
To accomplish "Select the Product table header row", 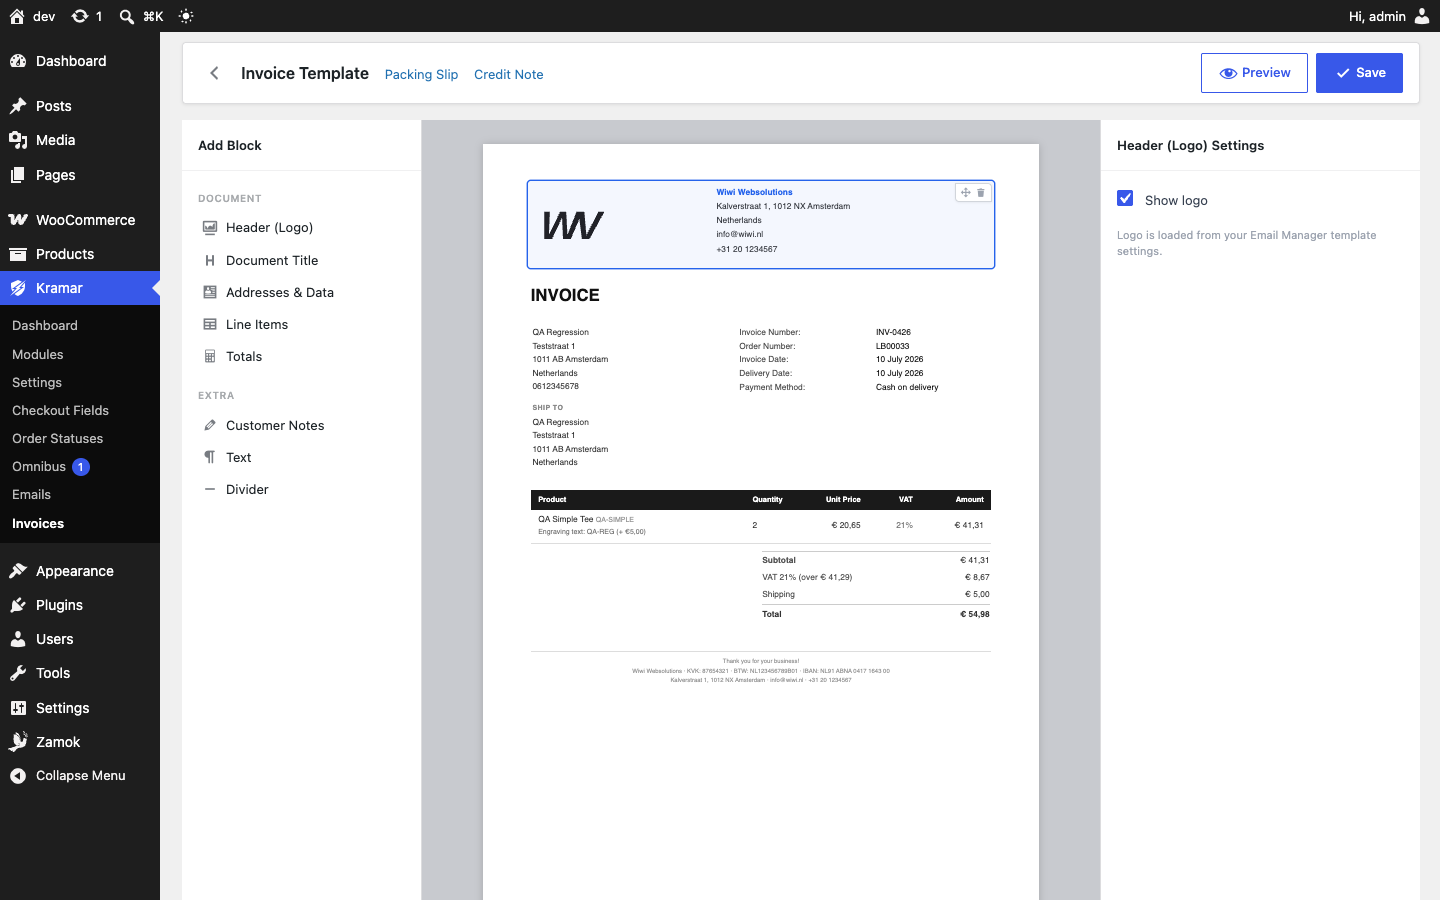I will tap(761, 499).
